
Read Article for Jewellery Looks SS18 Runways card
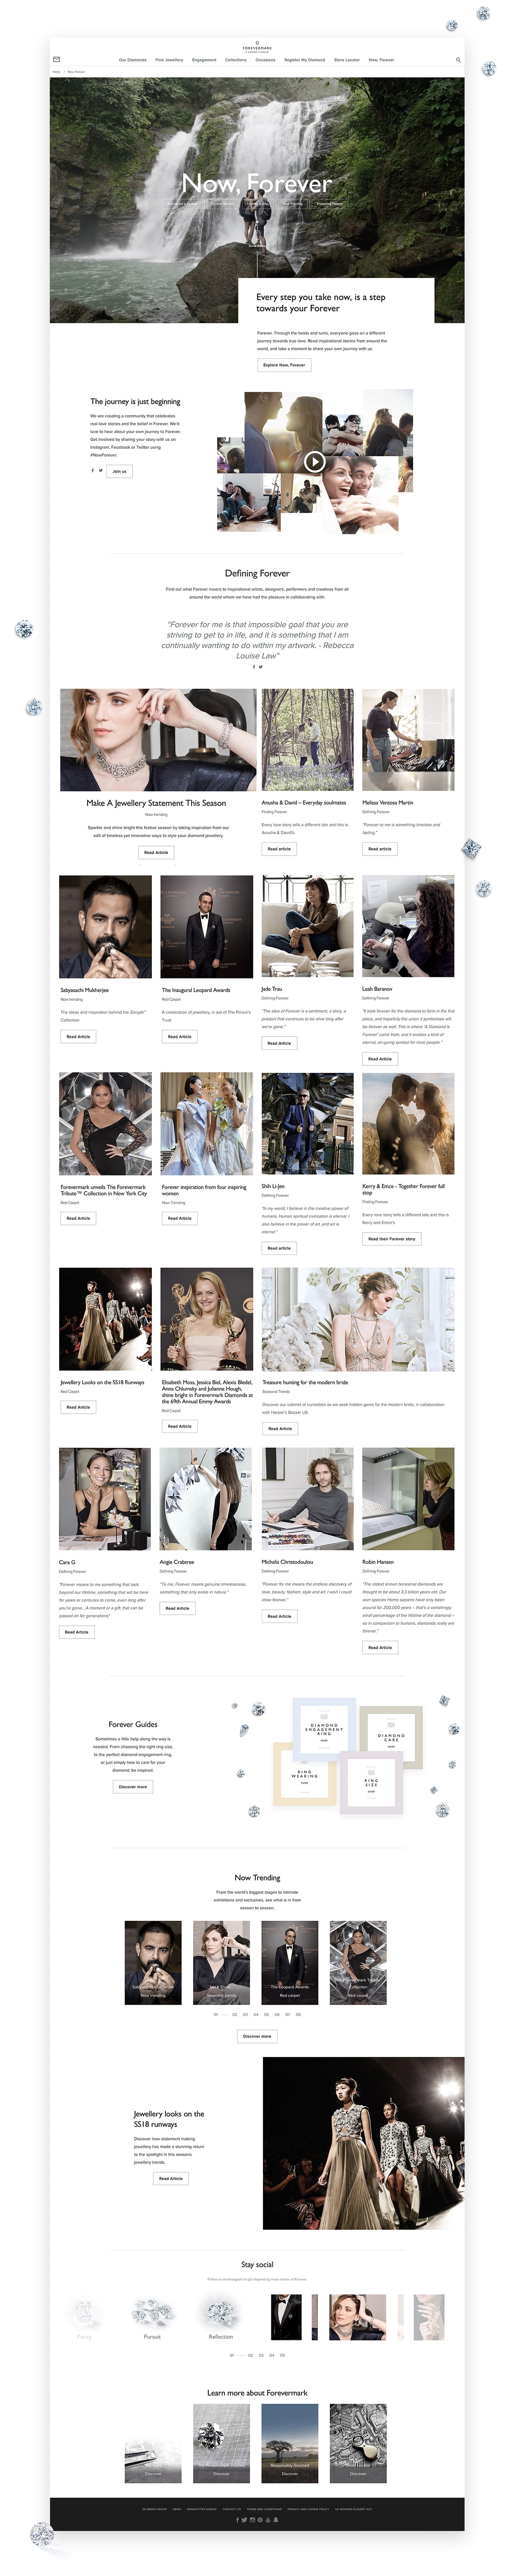tap(78, 1407)
